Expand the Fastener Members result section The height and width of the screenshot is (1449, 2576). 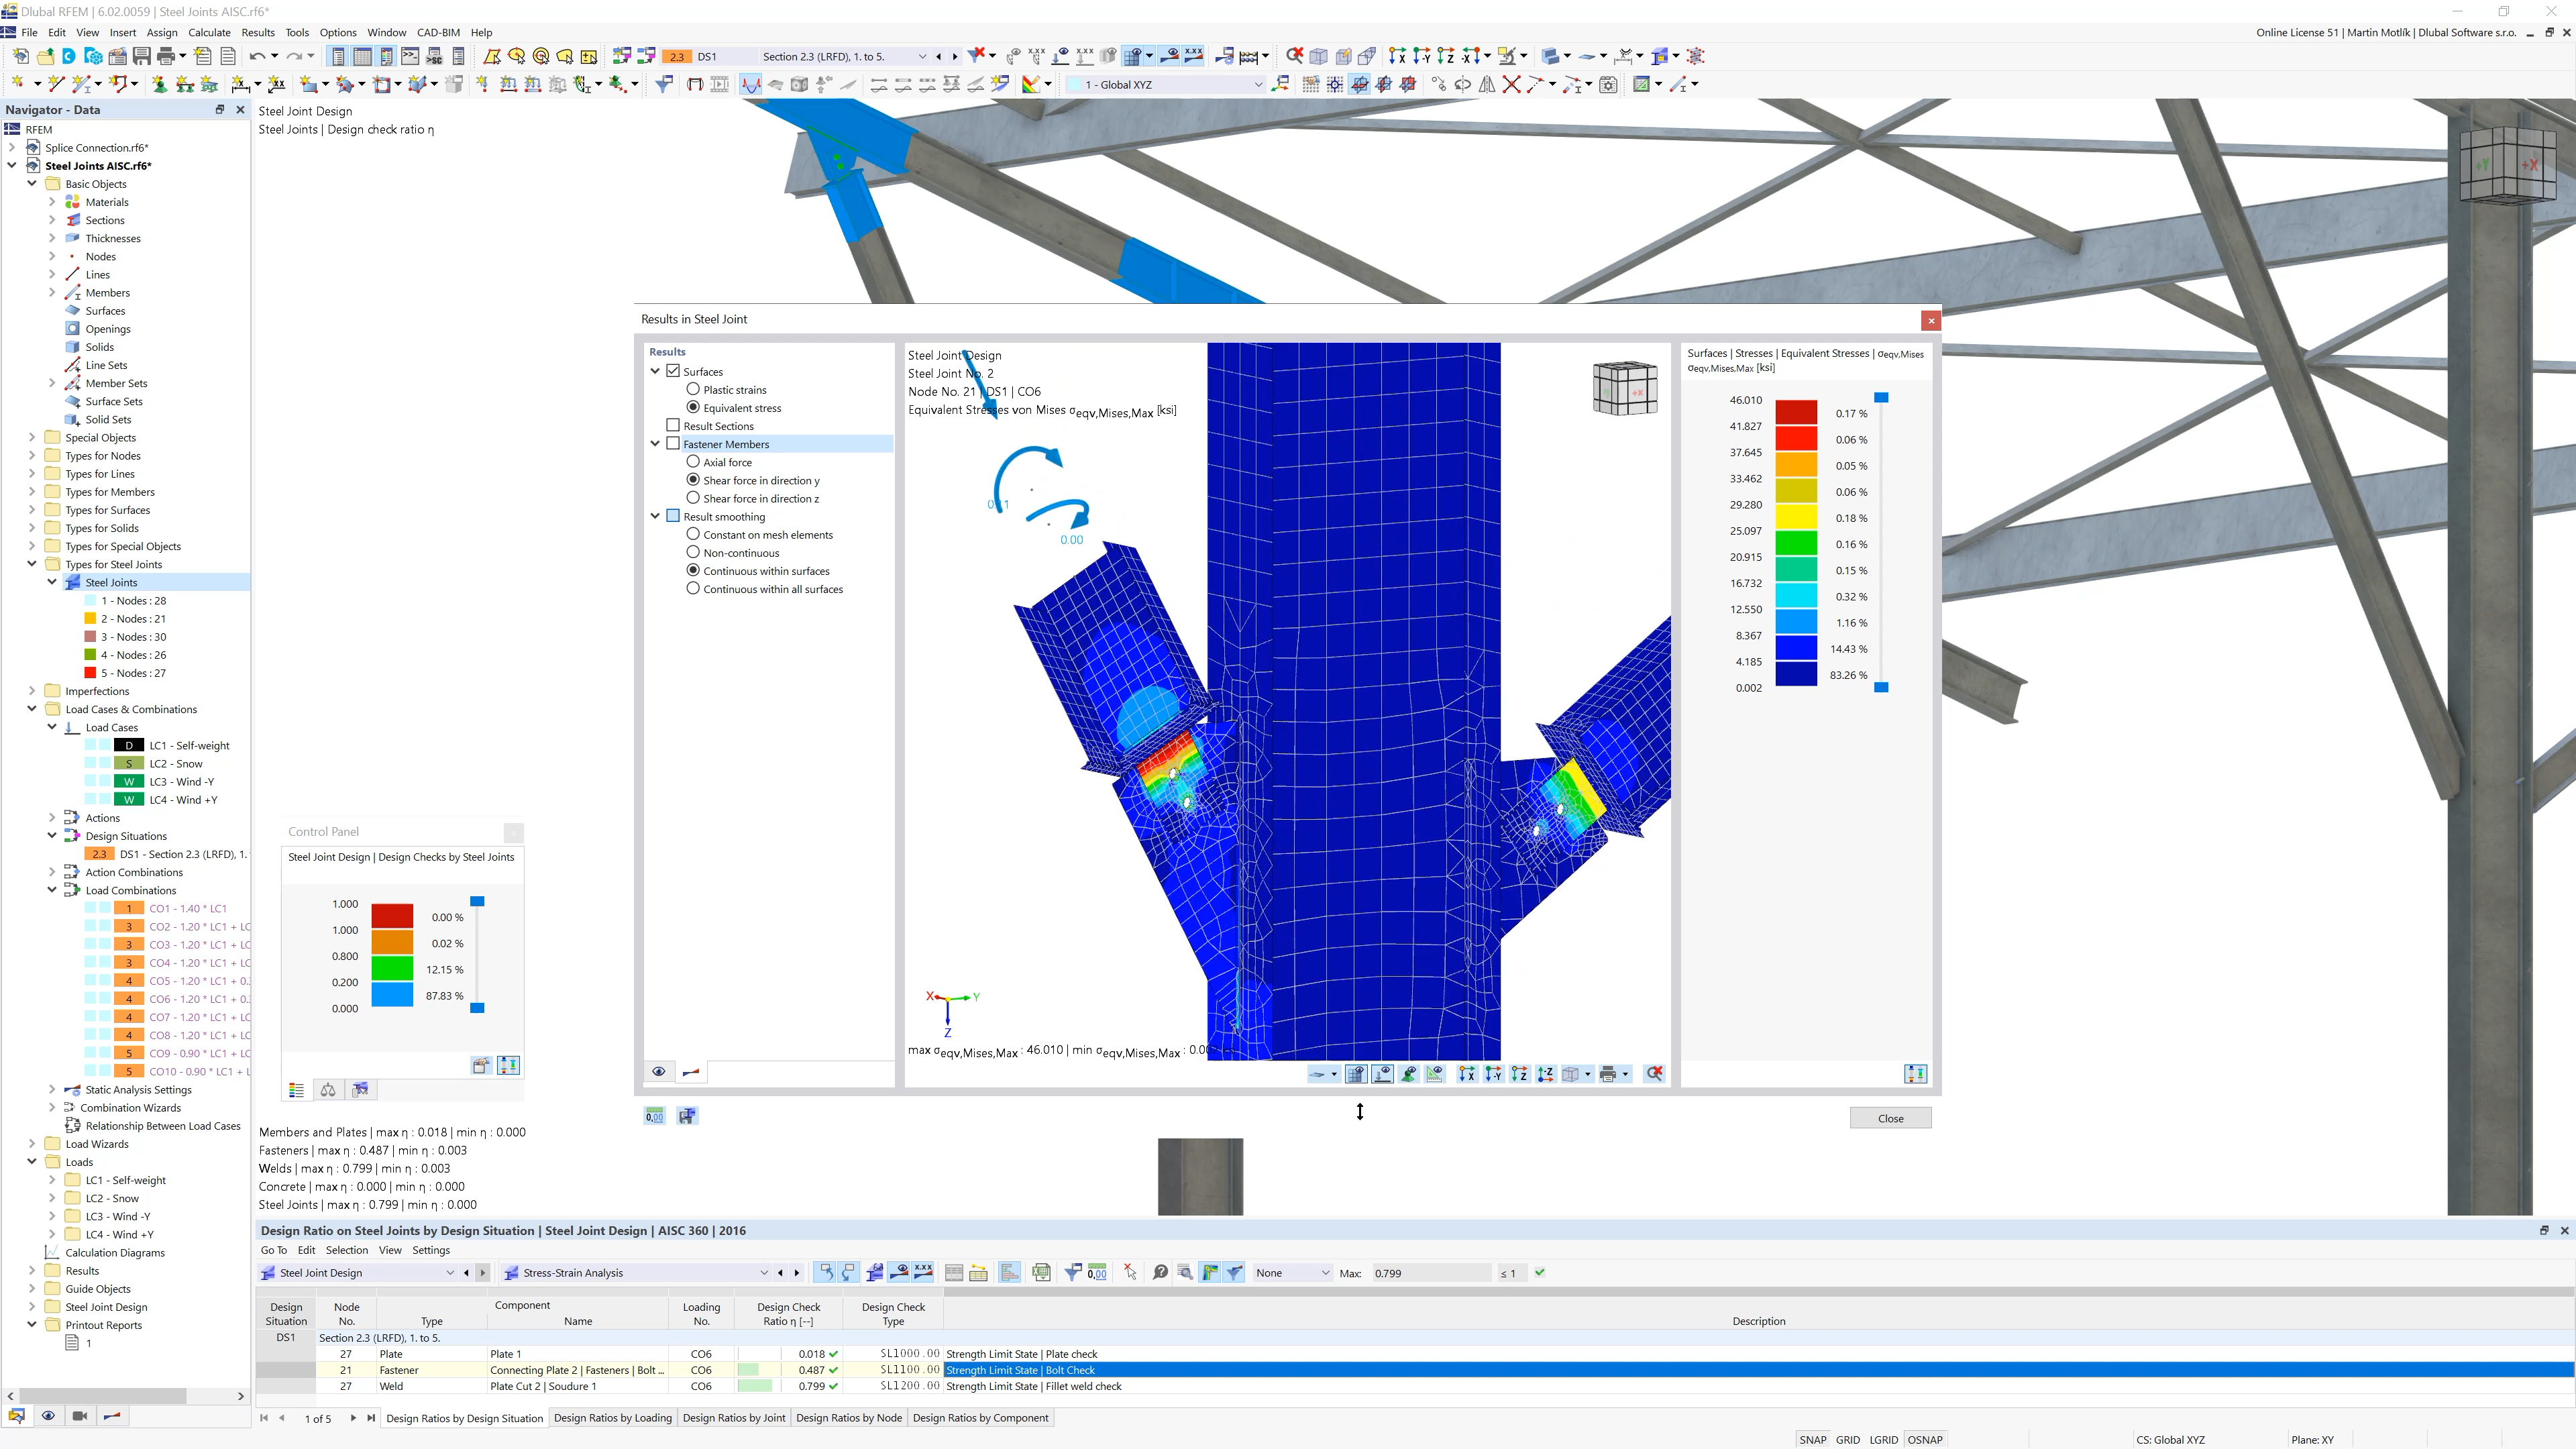click(x=655, y=444)
